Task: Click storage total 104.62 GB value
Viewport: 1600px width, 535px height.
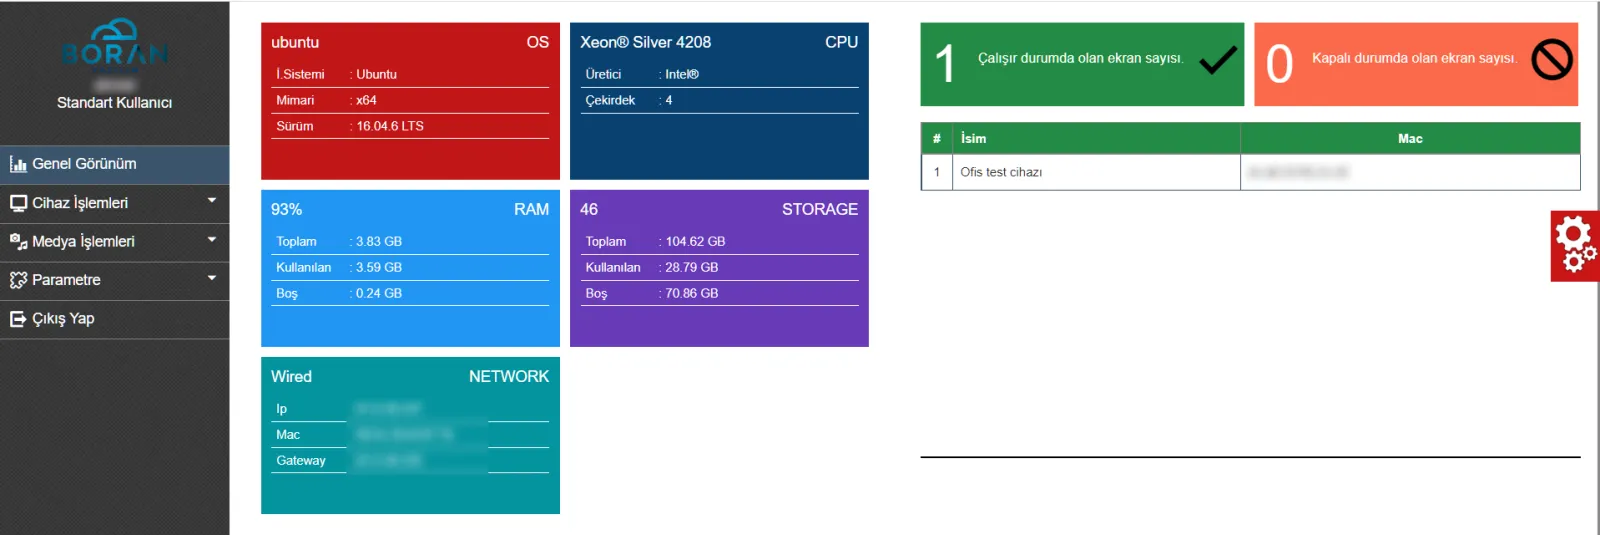Action: pos(696,241)
